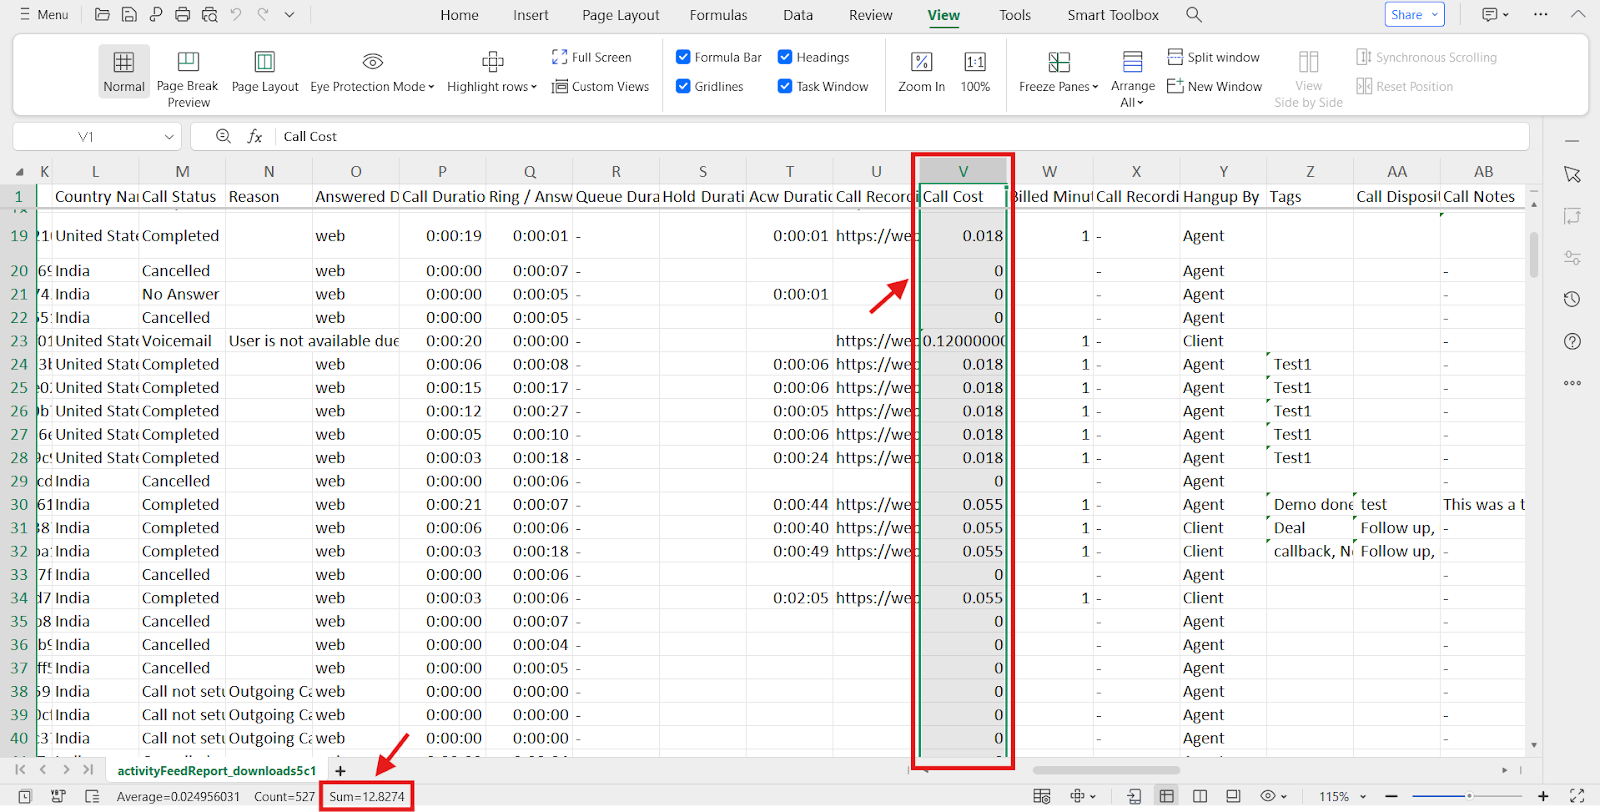Click the settings sliders icon in right sidebar
The height and width of the screenshot is (812, 1600).
coord(1572,258)
